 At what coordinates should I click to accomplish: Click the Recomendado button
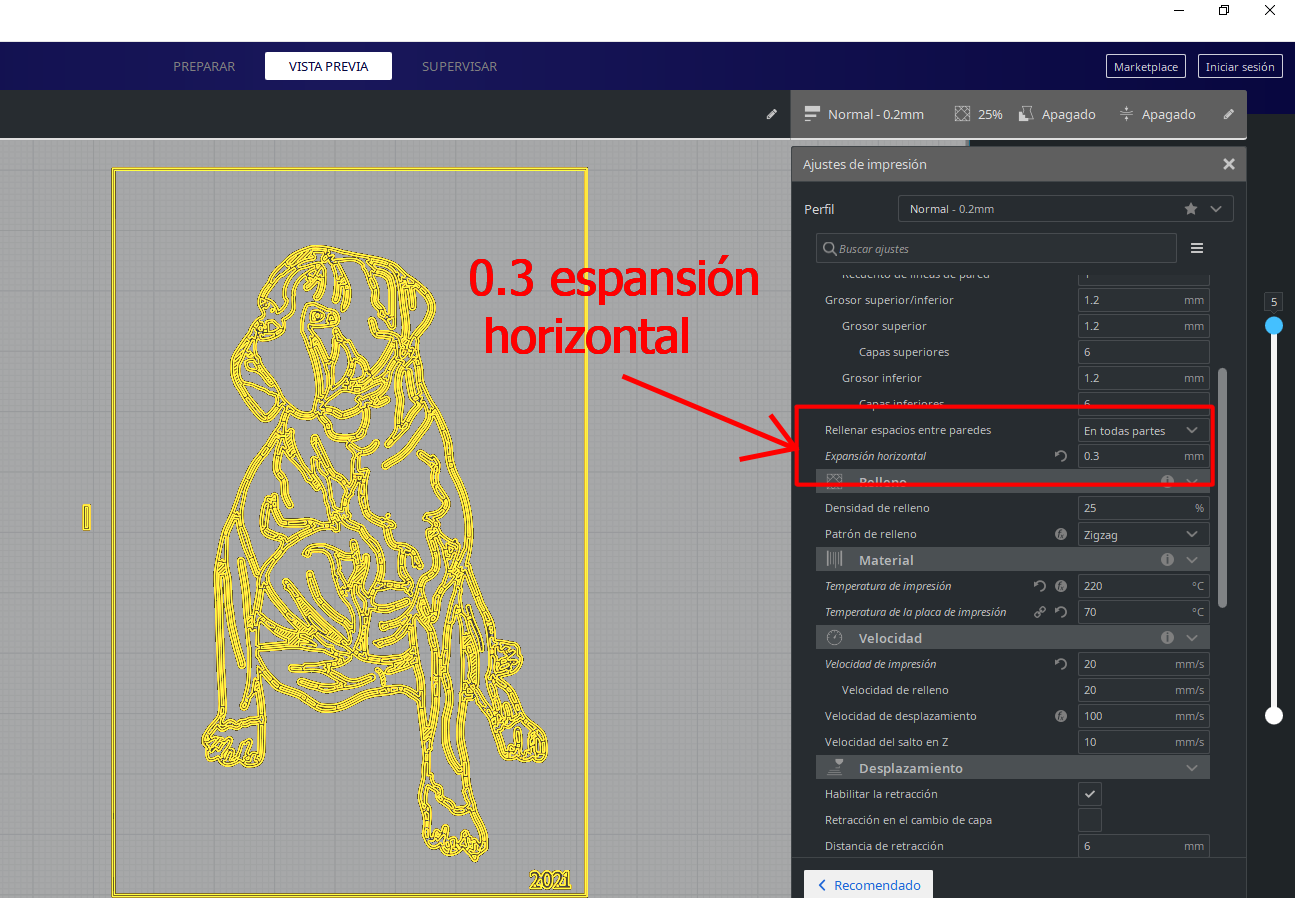pos(868,884)
